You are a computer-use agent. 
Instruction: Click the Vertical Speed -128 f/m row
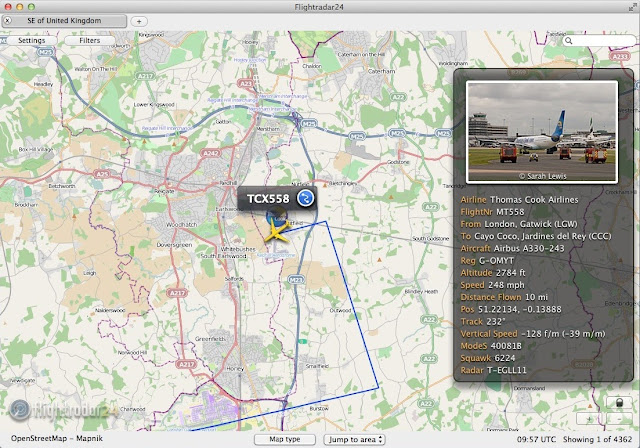[x=533, y=334]
